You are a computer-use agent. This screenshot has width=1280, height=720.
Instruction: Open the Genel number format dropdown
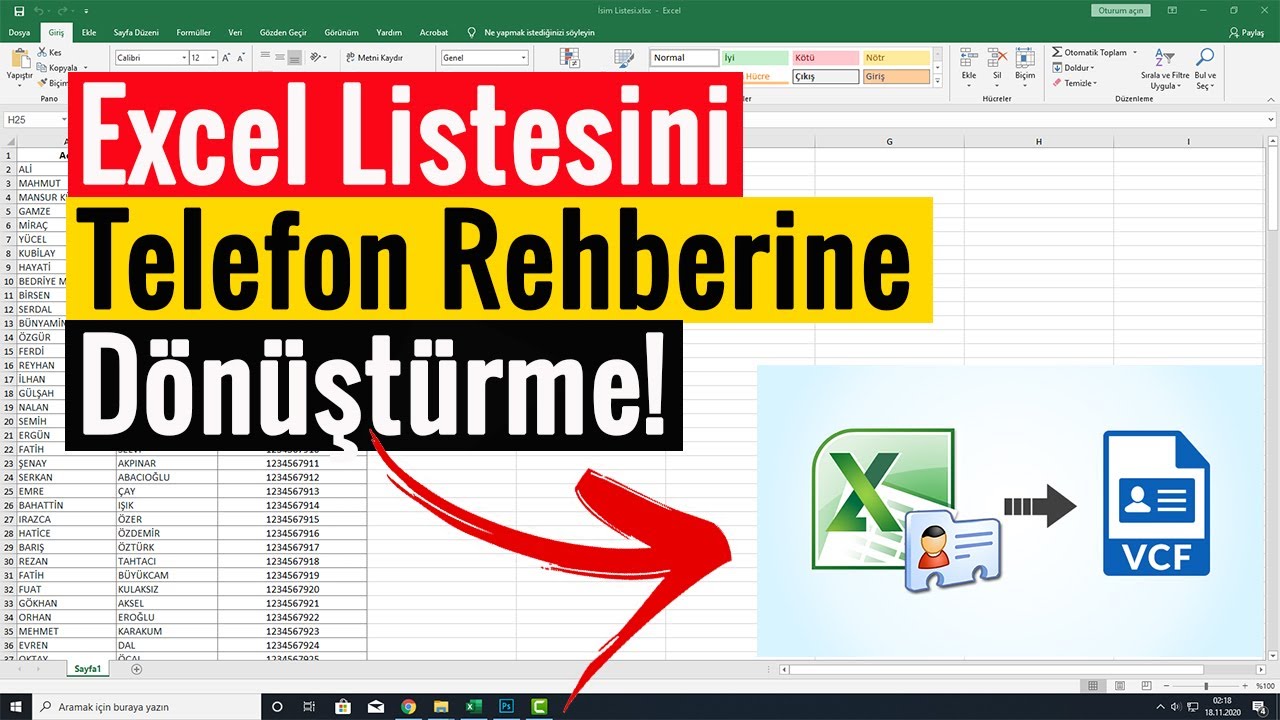coord(523,58)
